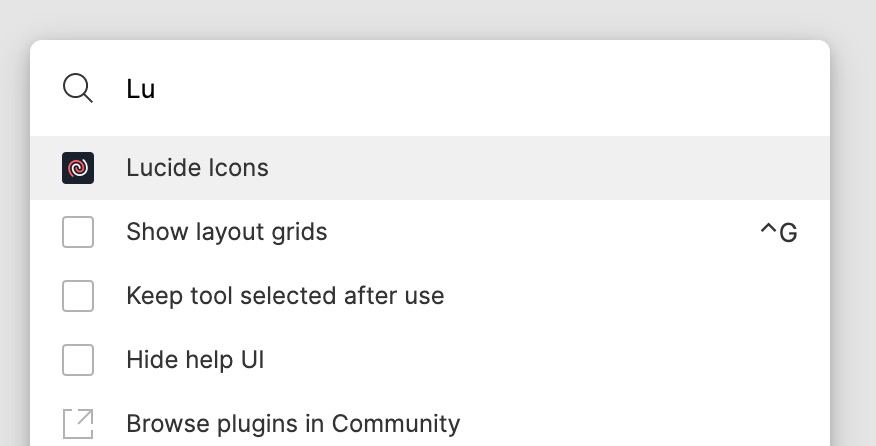Viewport: 876px width, 446px height.
Task: Click the Lucide Icons plugin logo
Action: (x=78, y=168)
